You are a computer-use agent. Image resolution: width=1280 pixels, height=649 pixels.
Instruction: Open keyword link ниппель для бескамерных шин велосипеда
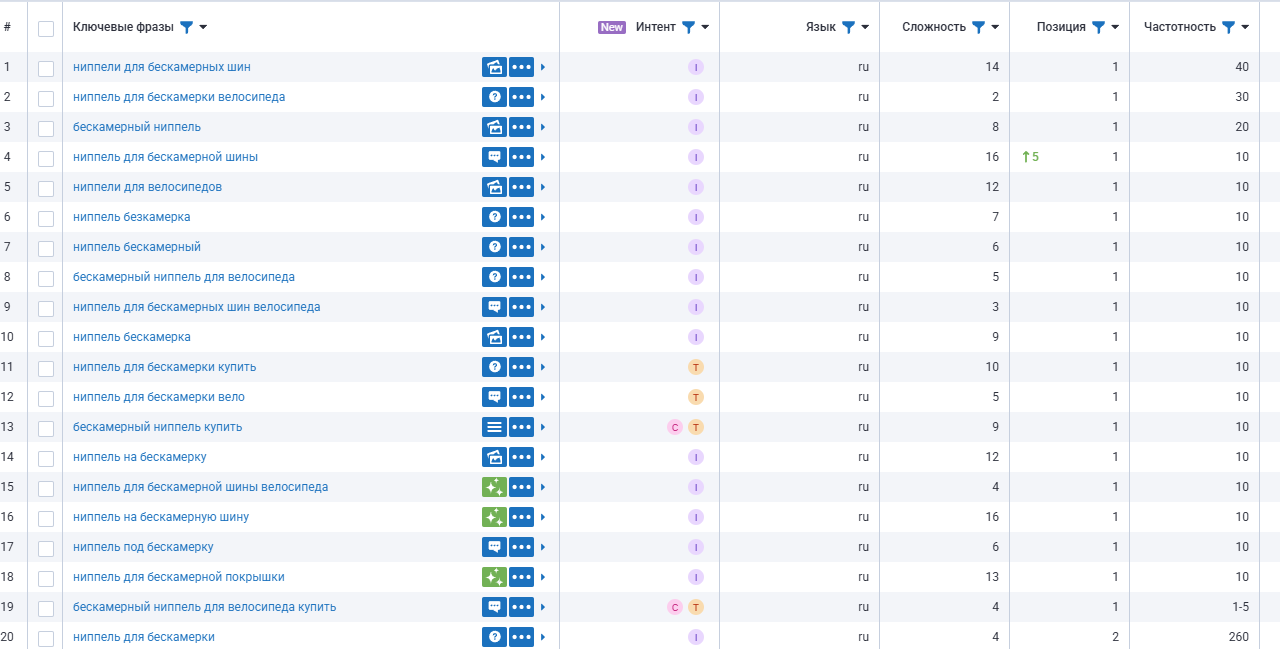[x=197, y=307]
